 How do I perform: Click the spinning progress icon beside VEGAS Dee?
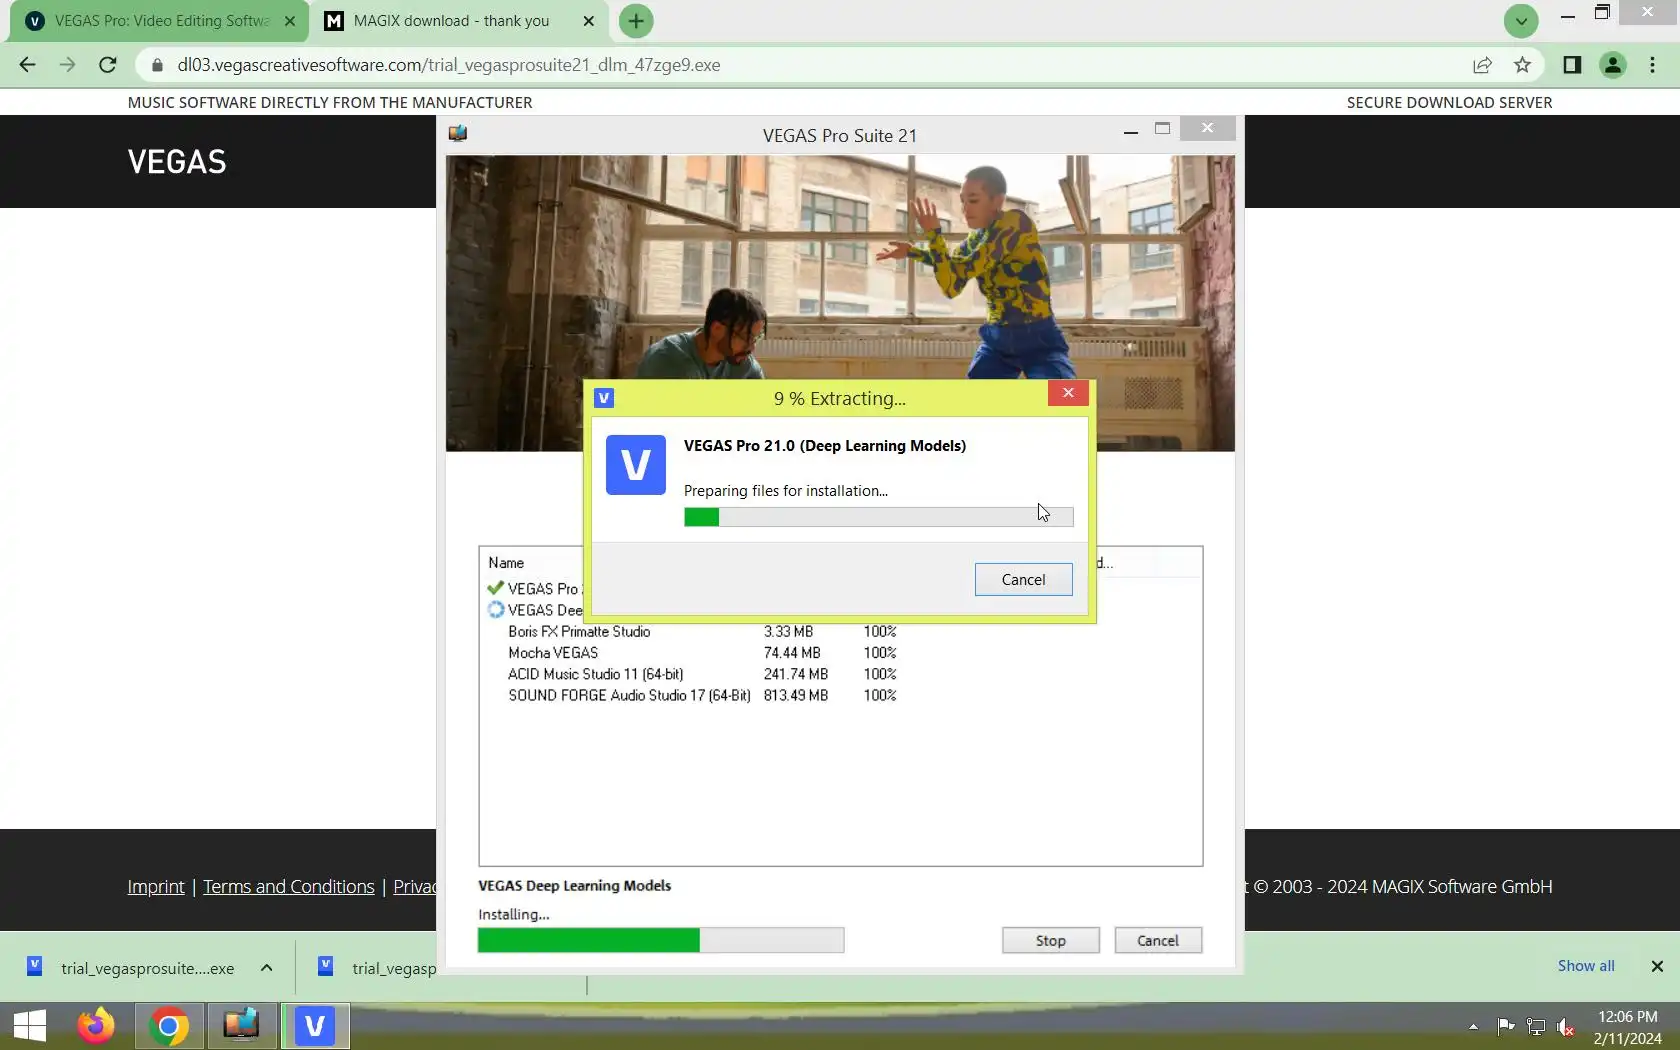tap(496, 610)
